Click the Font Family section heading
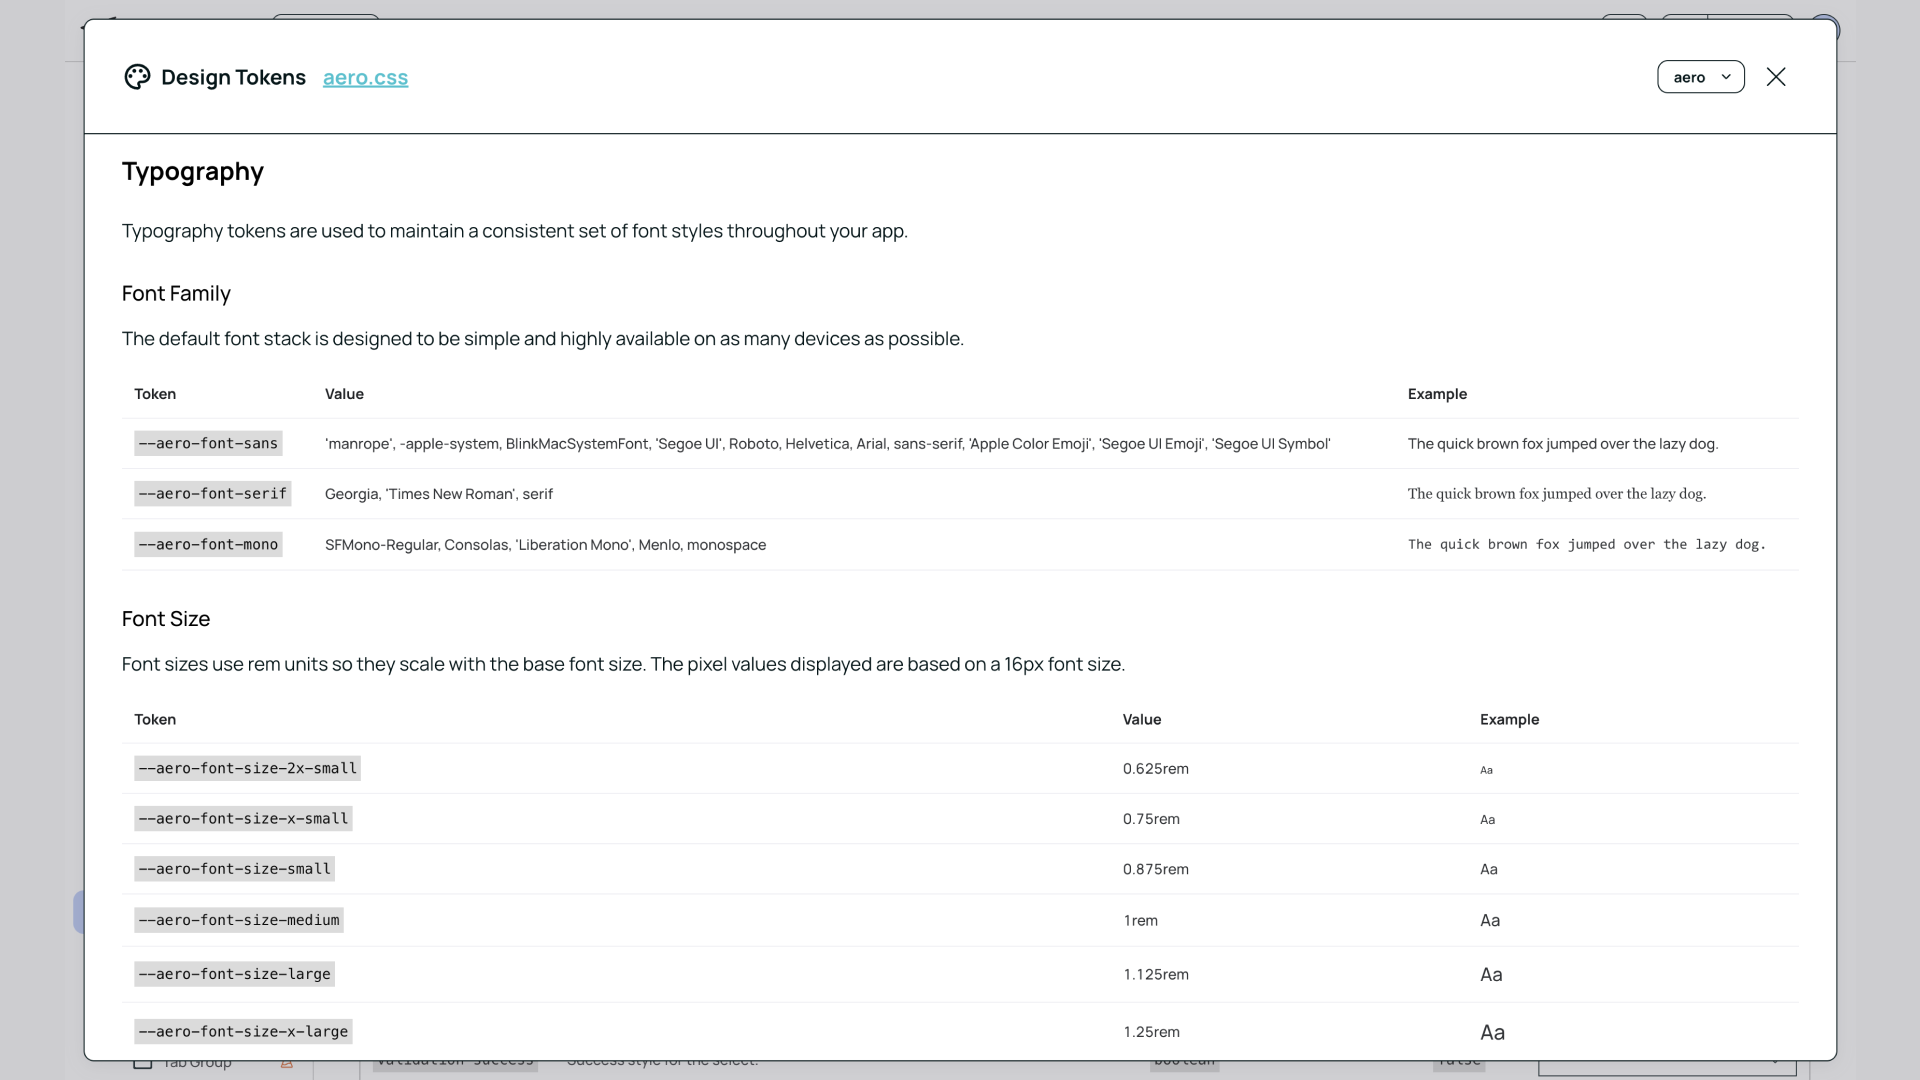The width and height of the screenshot is (1920, 1080). click(176, 294)
